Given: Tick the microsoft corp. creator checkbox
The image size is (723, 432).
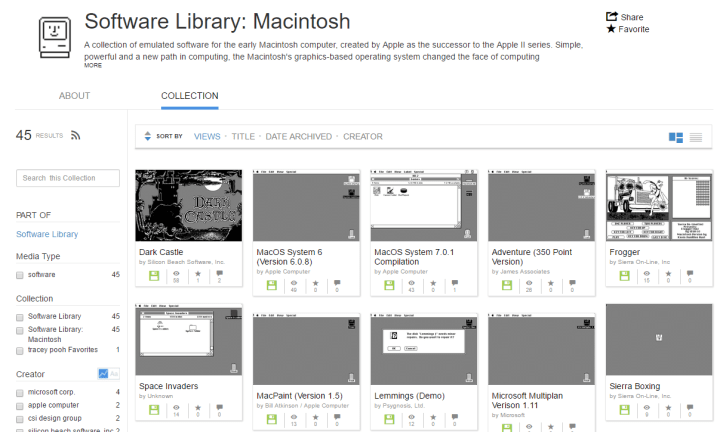Looking at the screenshot, I should pos(19,392).
